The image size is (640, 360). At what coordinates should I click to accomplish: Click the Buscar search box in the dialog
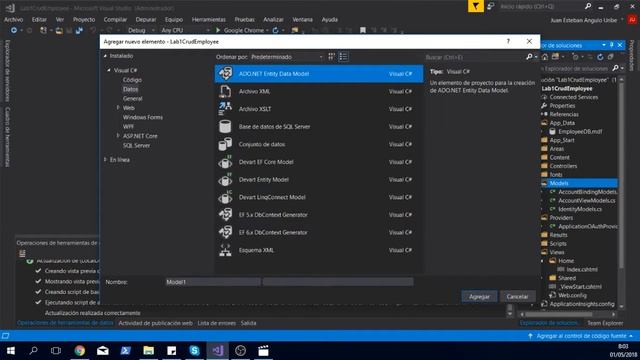click(x=474, y=57)
